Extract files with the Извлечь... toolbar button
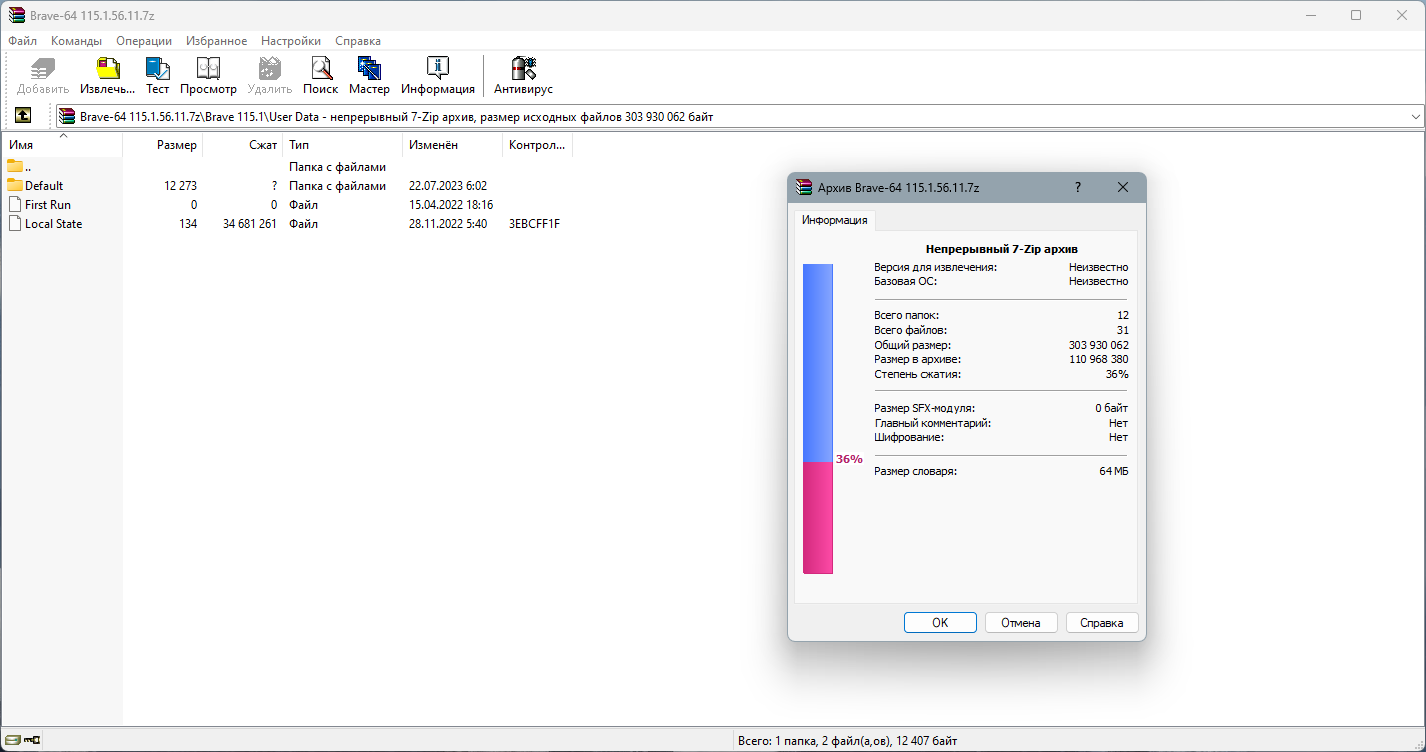Screen dimensions: 1426x752 (x=107, y=76)
